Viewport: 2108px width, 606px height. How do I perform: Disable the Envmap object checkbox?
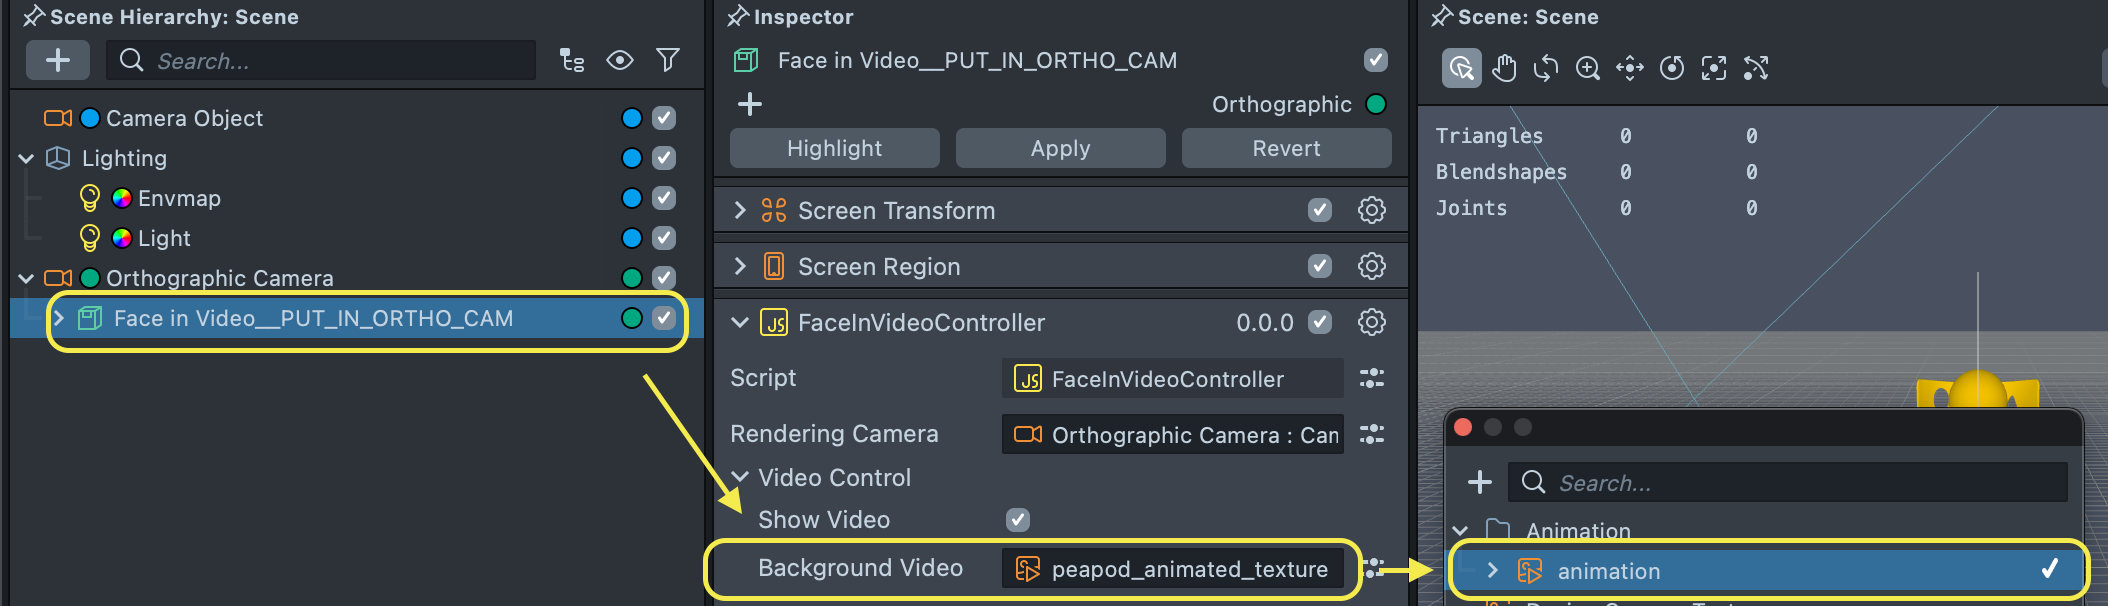point(664,198)
